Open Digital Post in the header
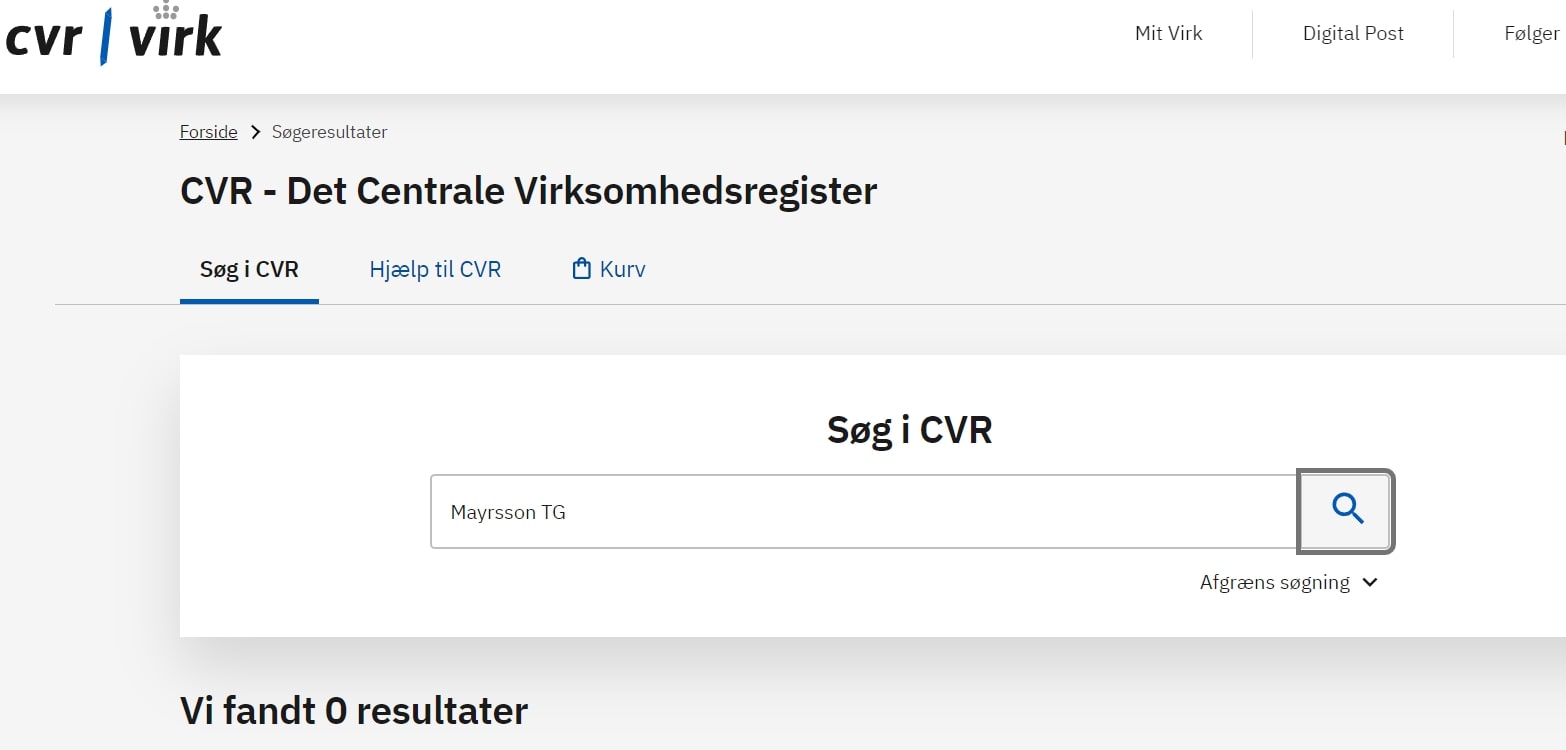Viewport: 1566px width, 750px height. [x=1353, y=33]
